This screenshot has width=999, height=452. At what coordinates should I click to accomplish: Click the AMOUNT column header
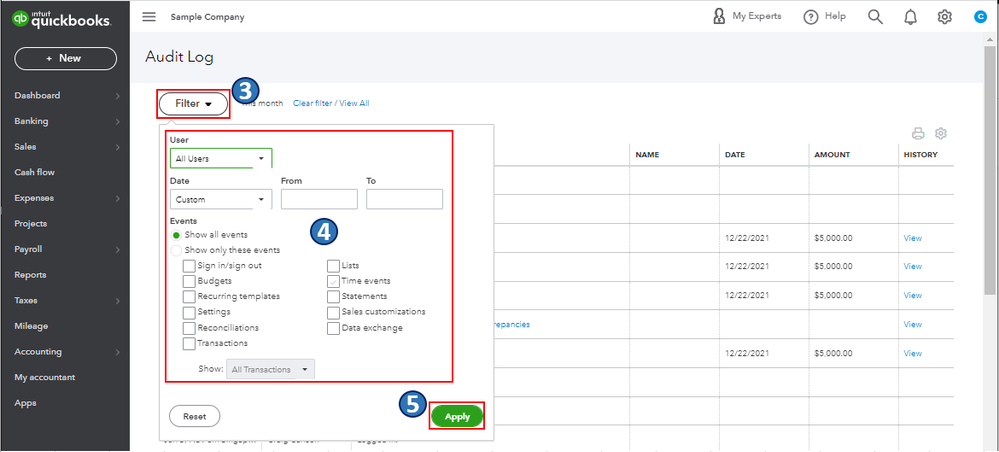pyautogui.click(x=832, y=155)
